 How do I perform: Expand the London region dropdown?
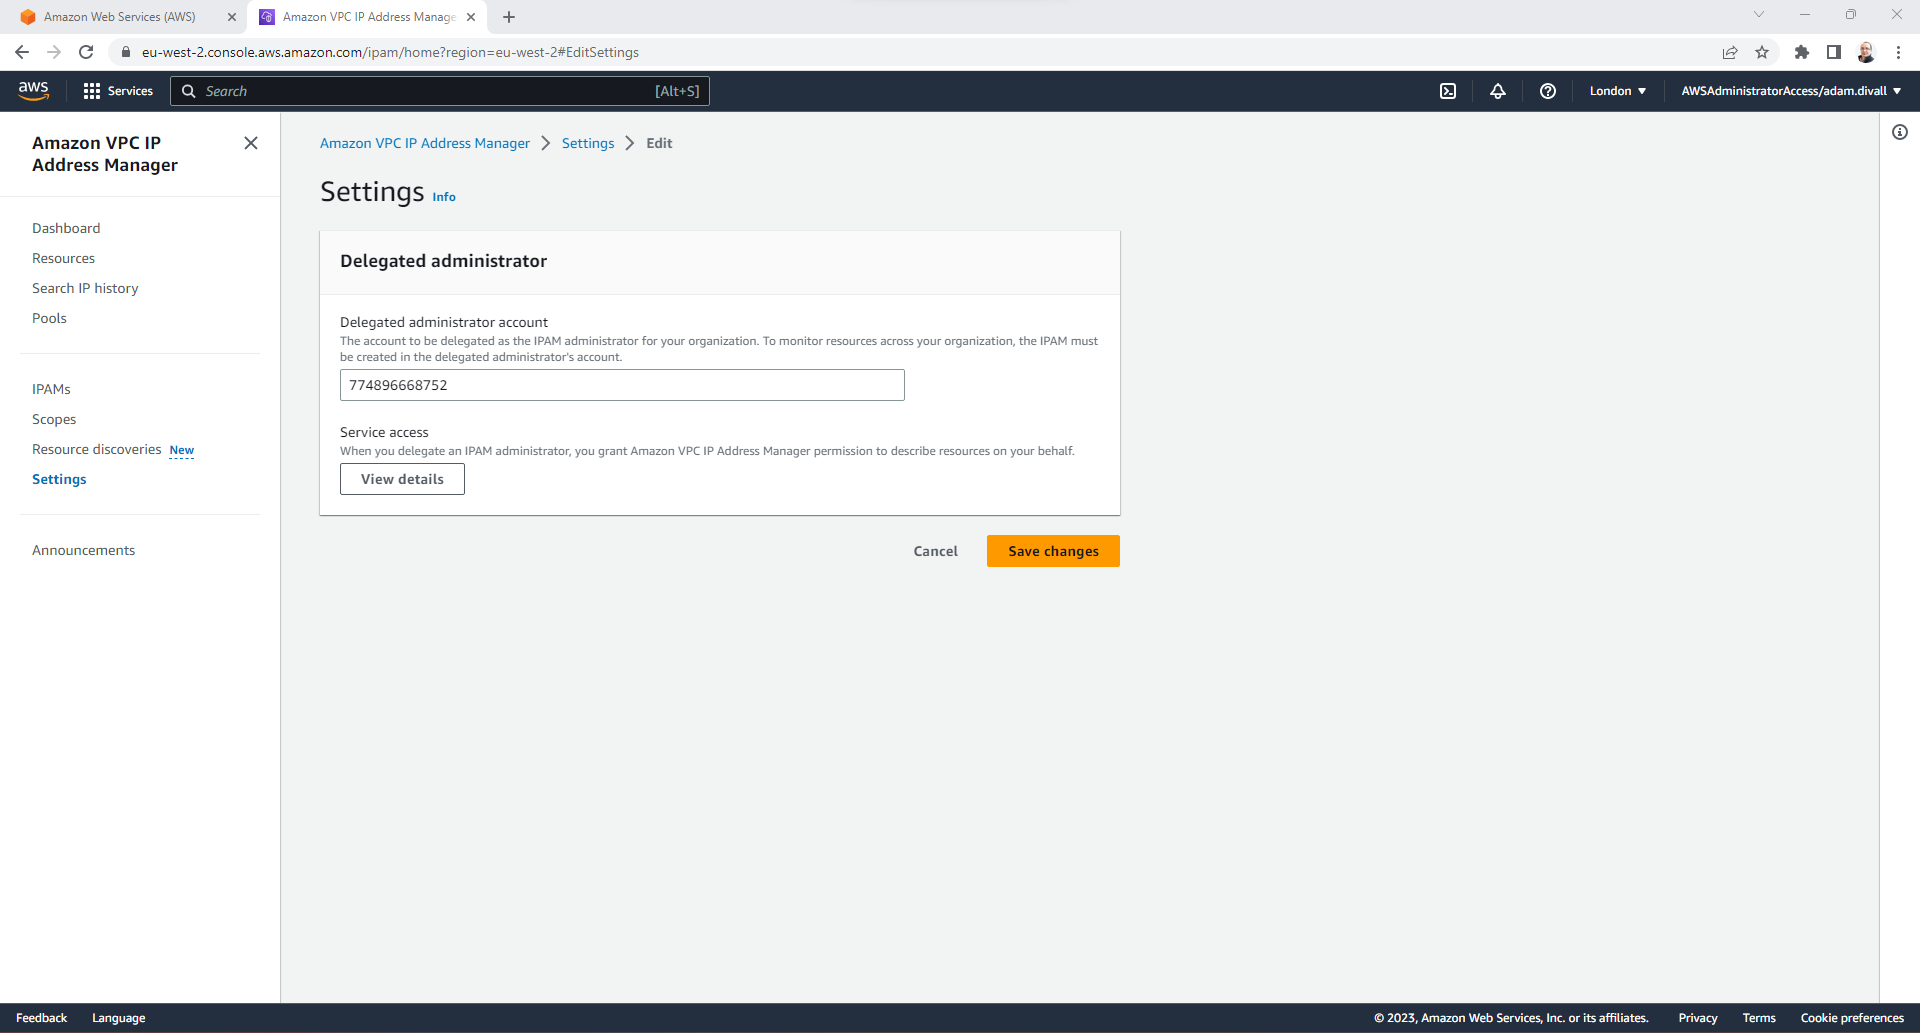point(1617,91)
